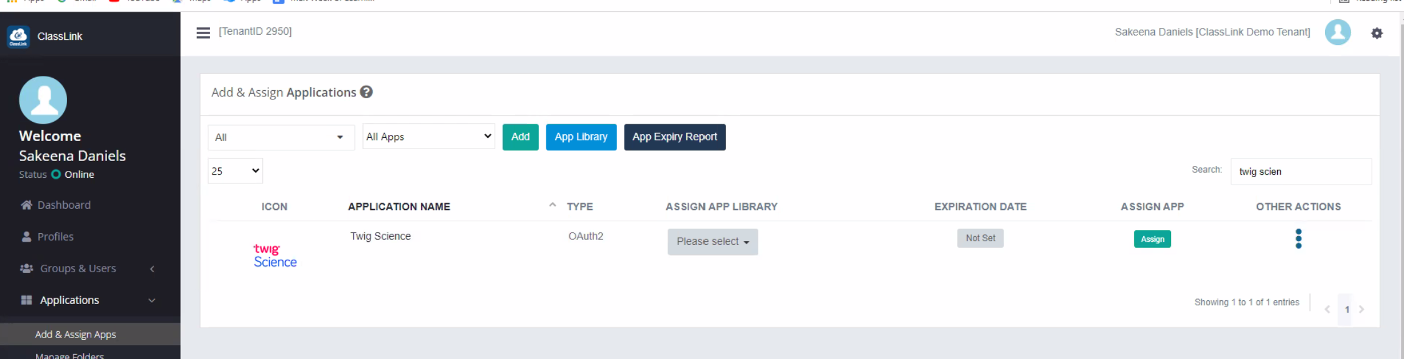
Task: Open the hamburger menu icon
Action: pyautogui.click(x=203, y=32)
